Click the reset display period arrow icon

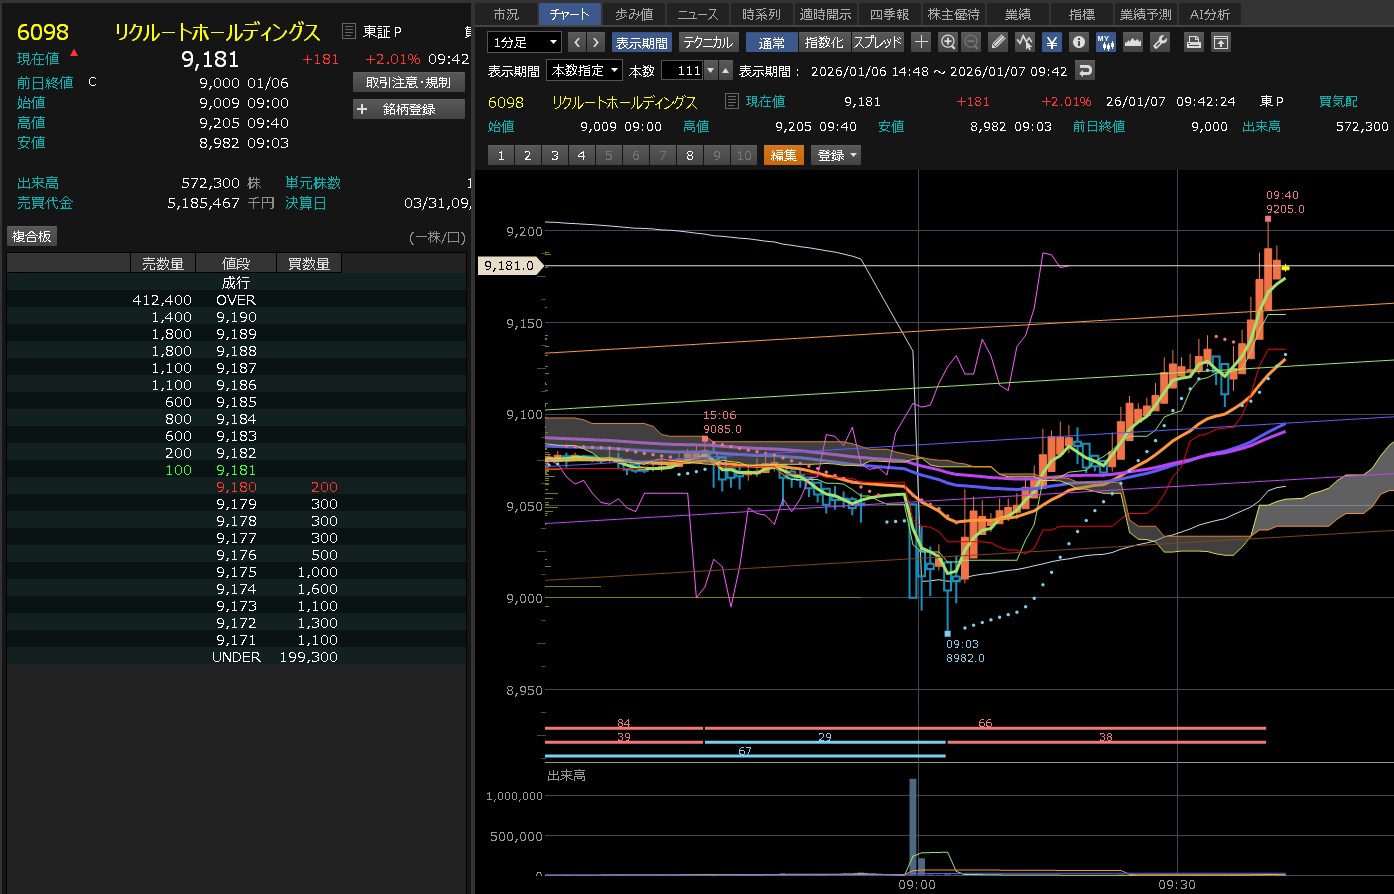pos(1084,70)
